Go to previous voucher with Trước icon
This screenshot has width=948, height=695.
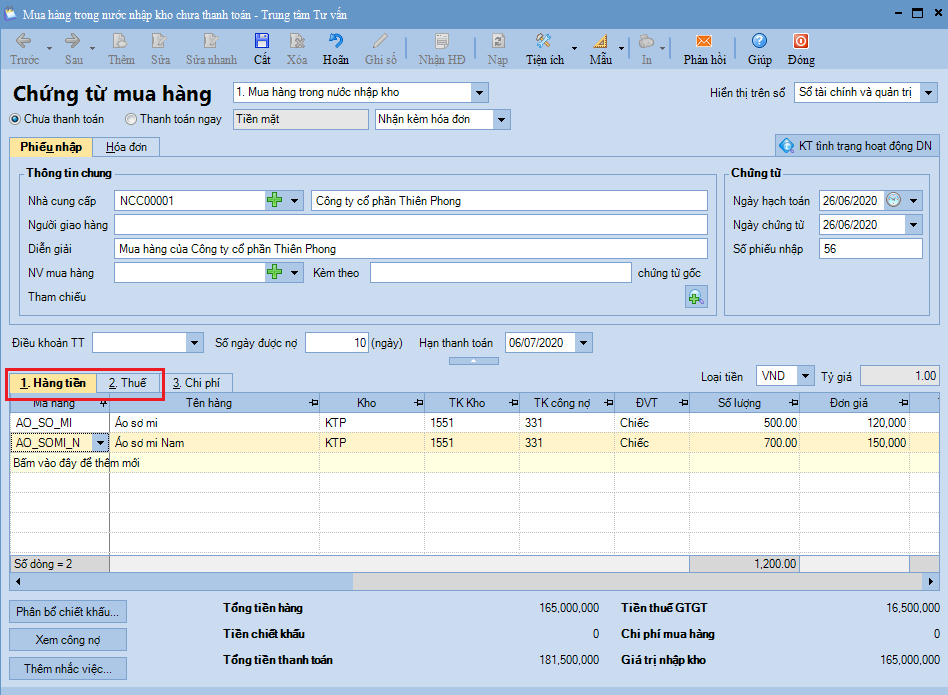24,41
